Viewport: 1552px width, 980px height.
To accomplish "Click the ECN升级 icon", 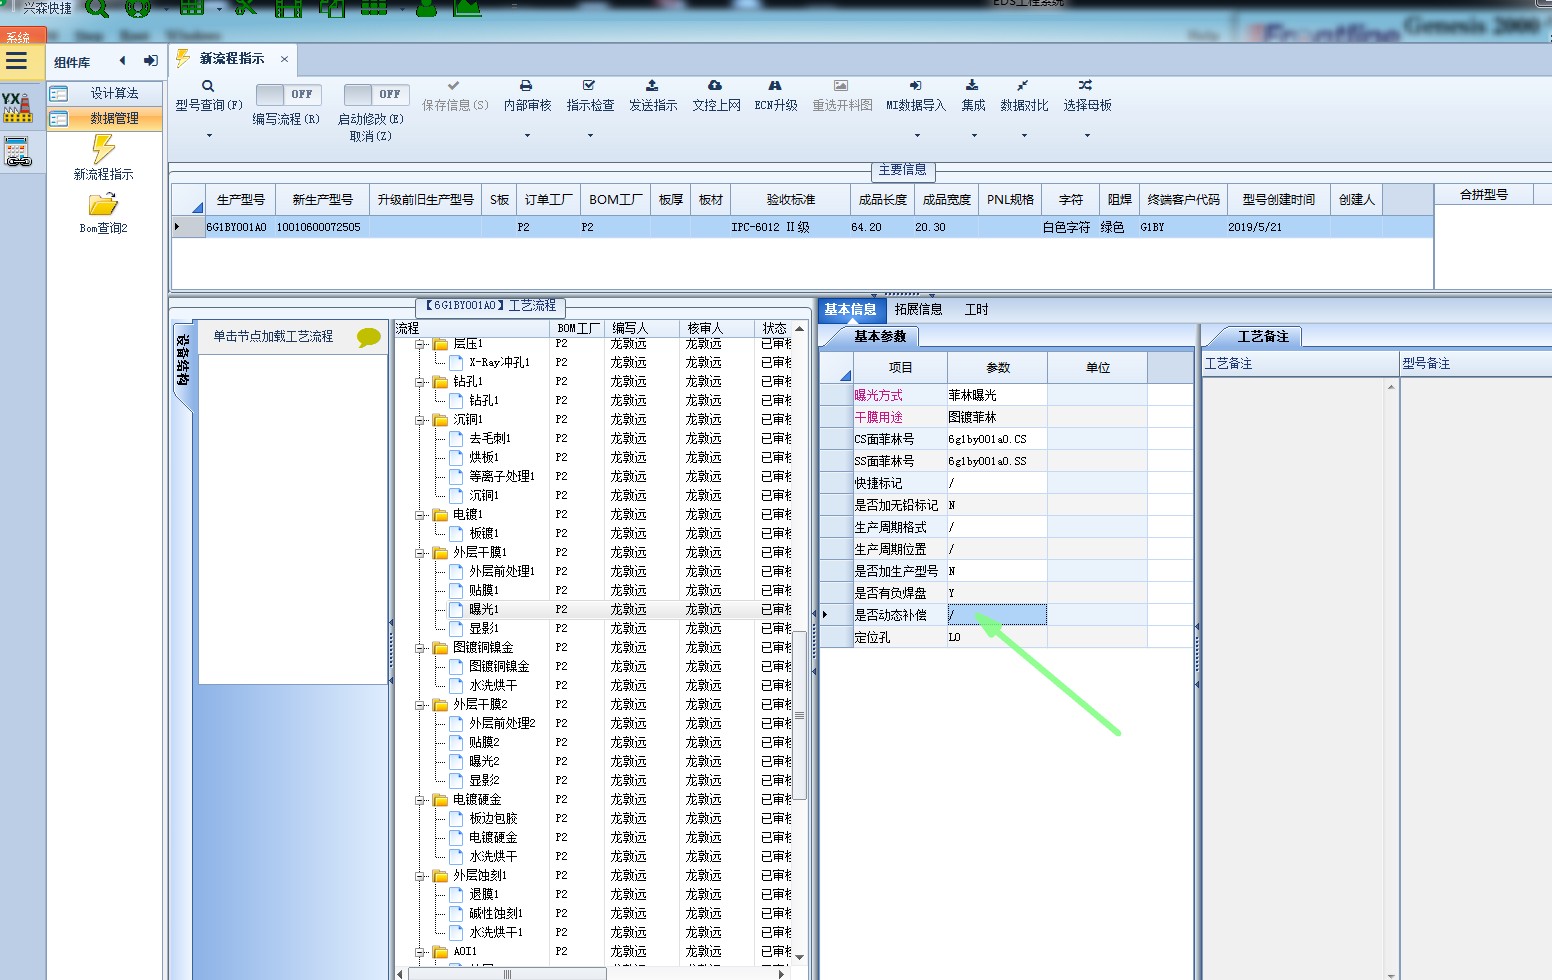I will 775,86.
